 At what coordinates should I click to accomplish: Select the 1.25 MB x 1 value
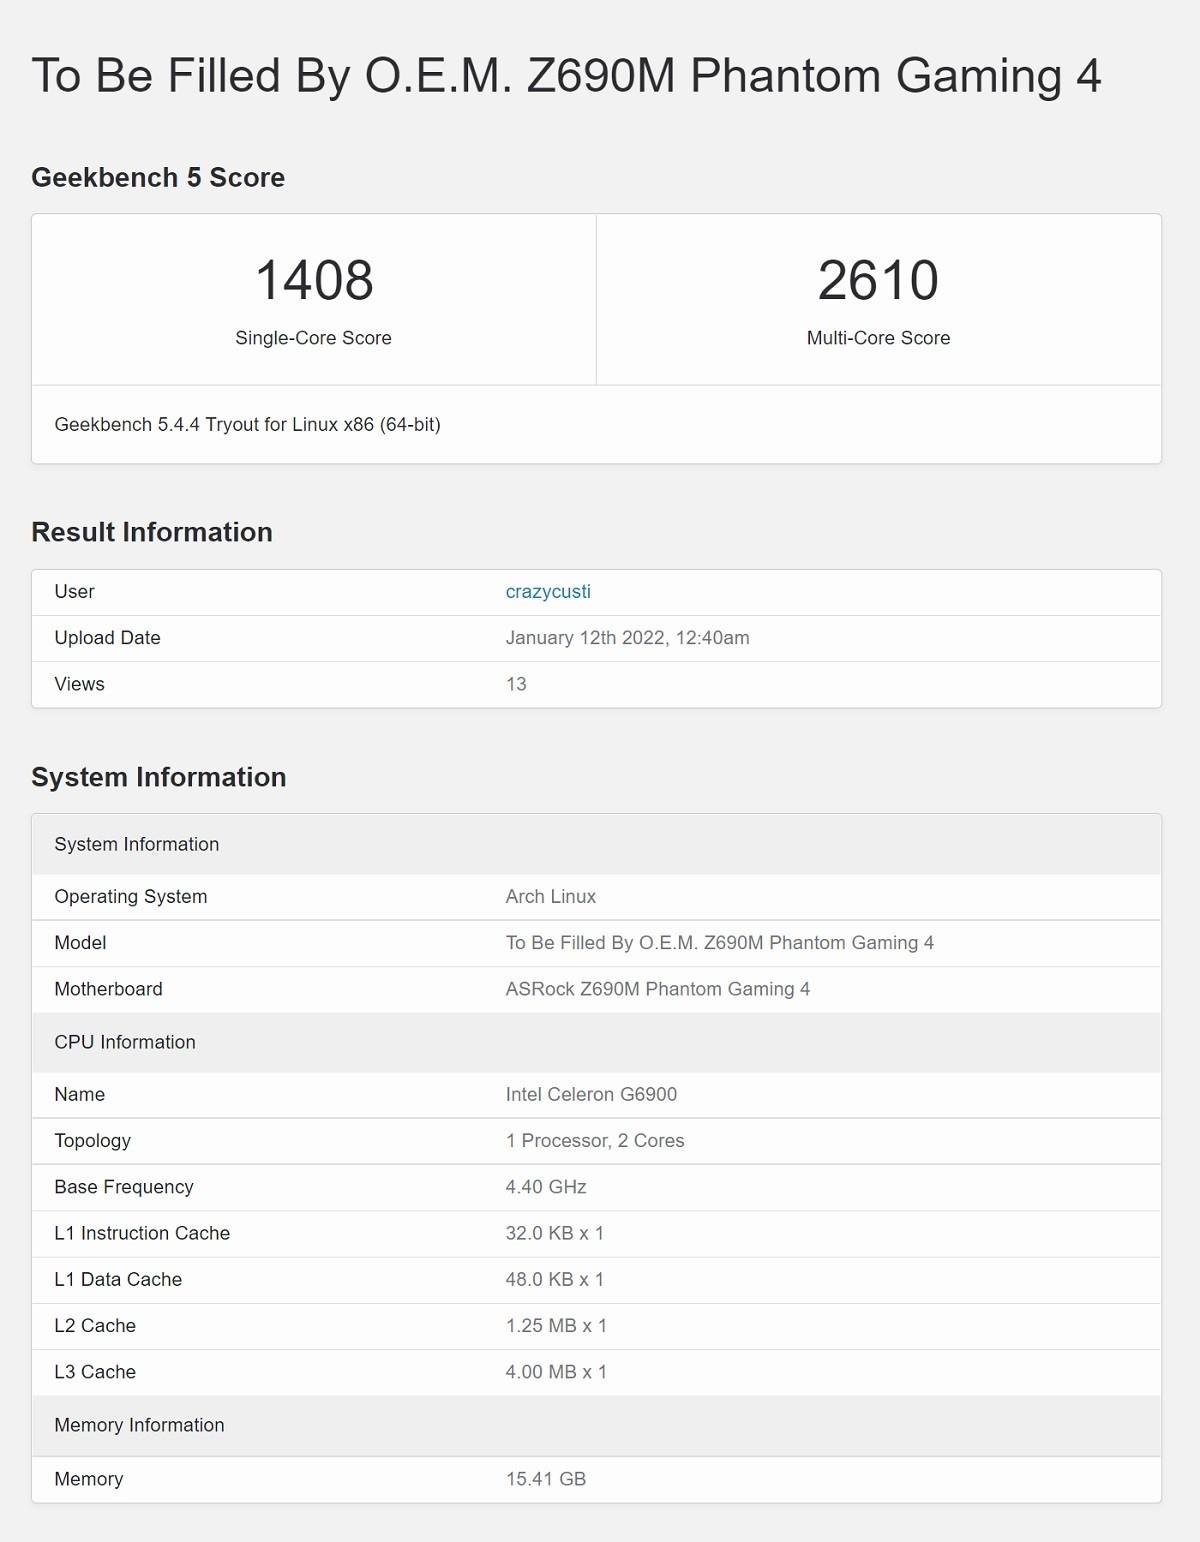pyautogui.click(x=556, y=1326)
